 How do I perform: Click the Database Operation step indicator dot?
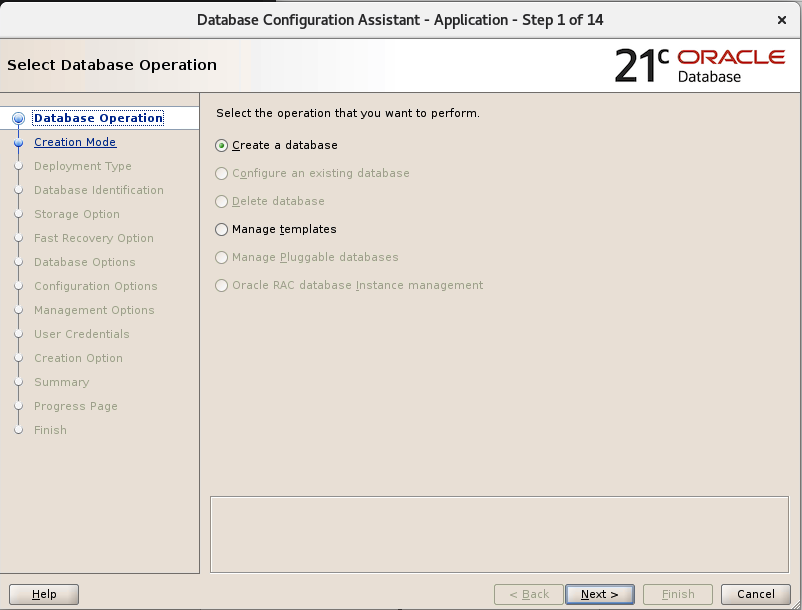tap(18, 118)
